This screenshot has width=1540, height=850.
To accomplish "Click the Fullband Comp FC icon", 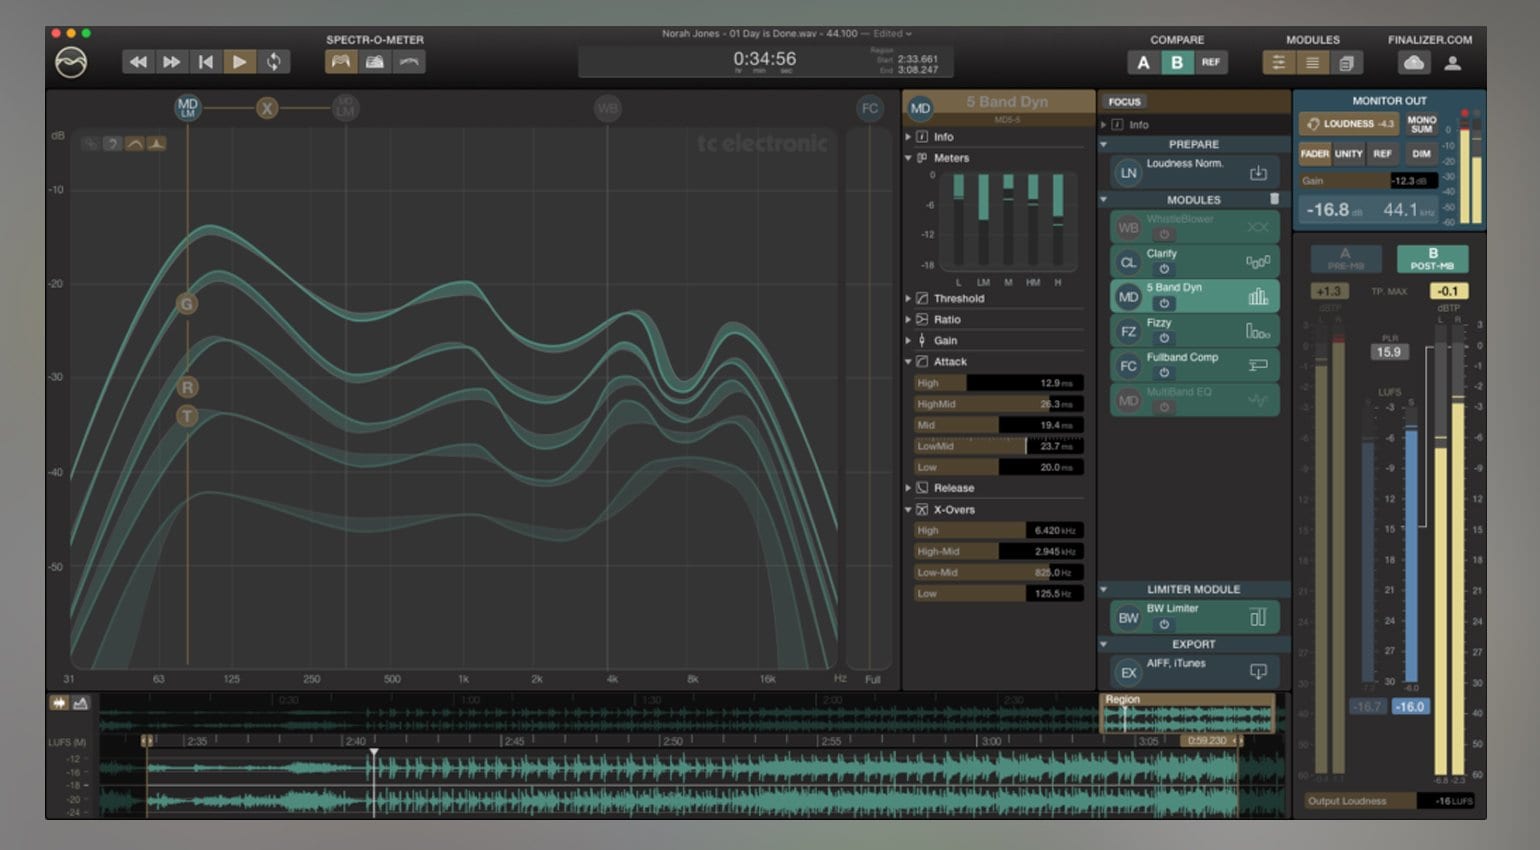I will 1127,365.
